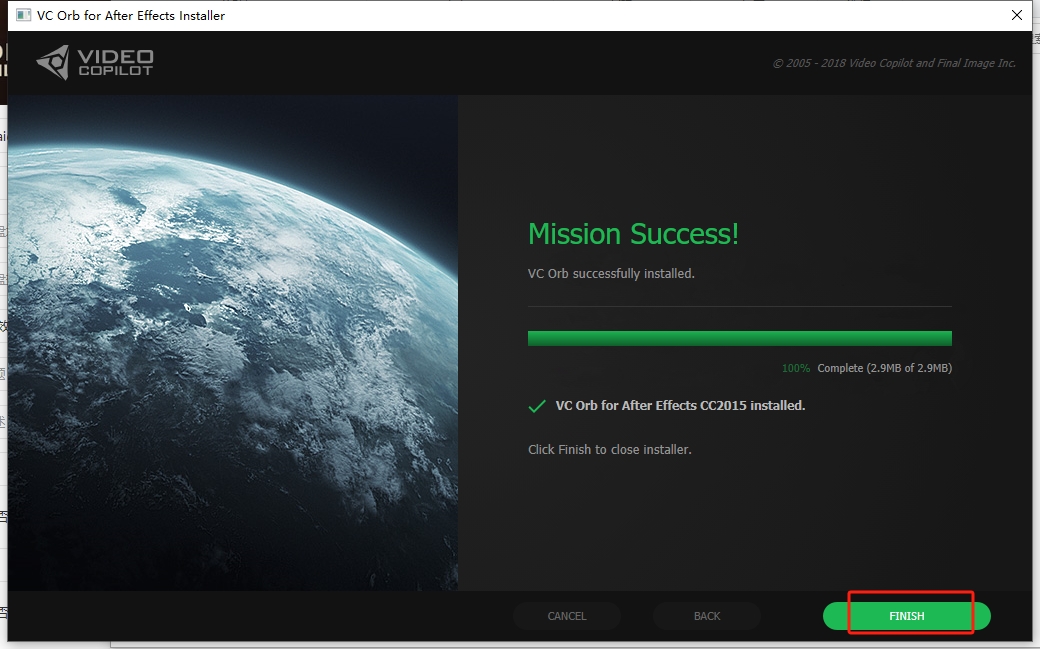The height and width of the screenshot is (649, 1040).
Task: Click the "100%" progress value
Action: point(796,368)
